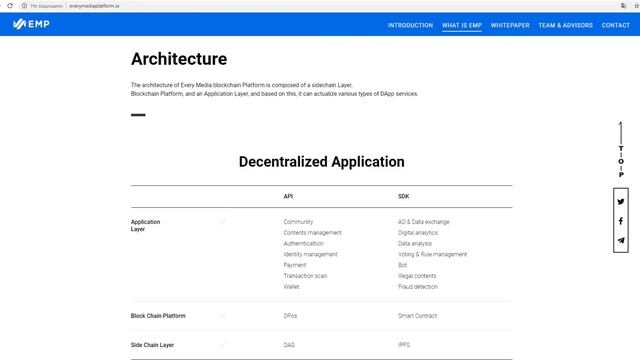Click the Identity management entry
This screenshot has width=640, height=360.
click(311, 254)
